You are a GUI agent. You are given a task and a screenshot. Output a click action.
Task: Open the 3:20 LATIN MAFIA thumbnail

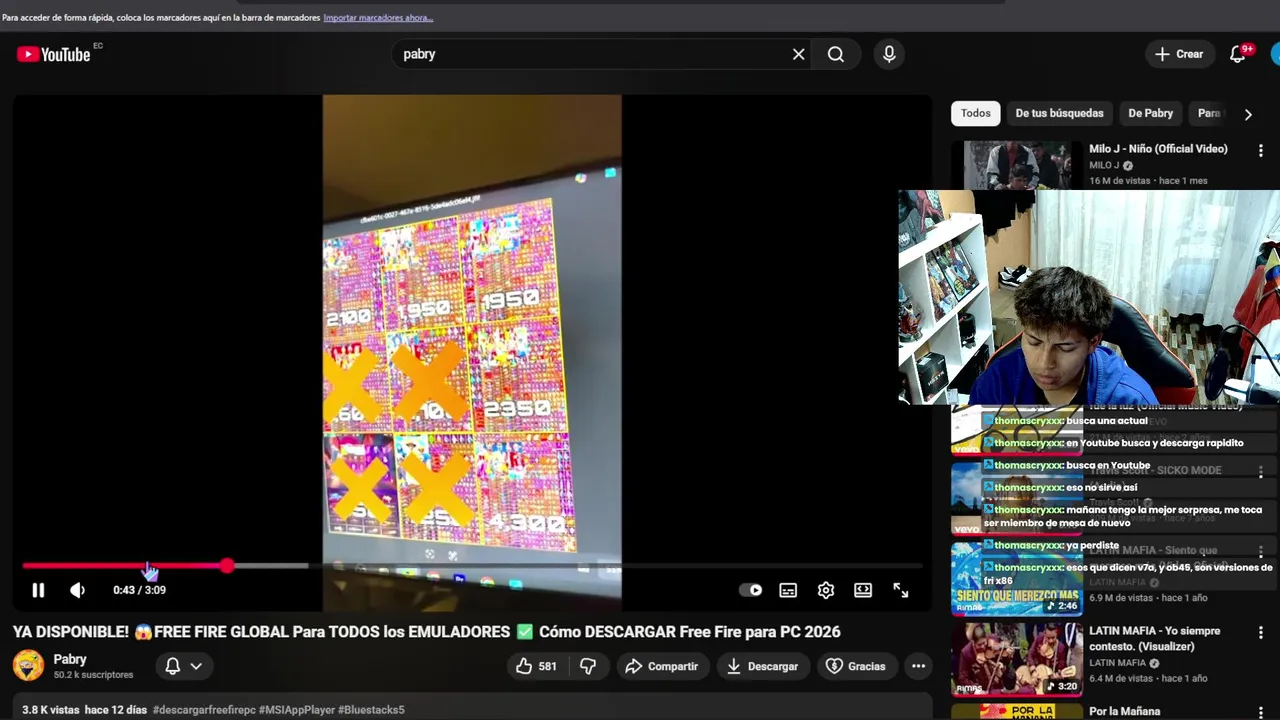pos(1017,660)
